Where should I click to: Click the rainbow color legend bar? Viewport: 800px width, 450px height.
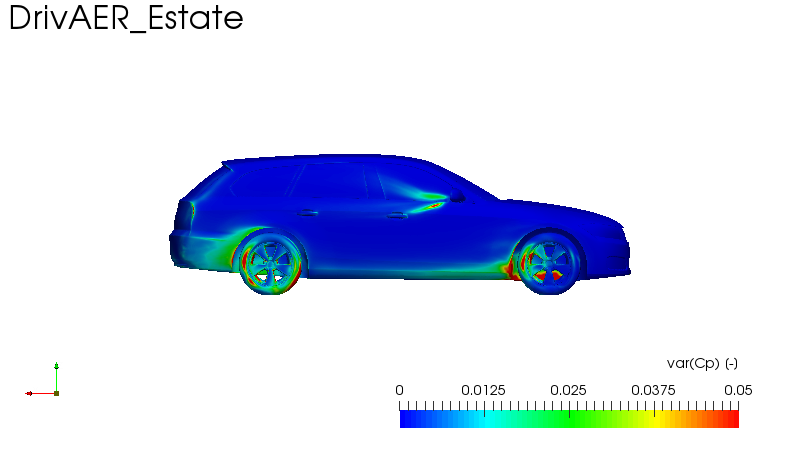pyautogui.click(x=569, y=419)
